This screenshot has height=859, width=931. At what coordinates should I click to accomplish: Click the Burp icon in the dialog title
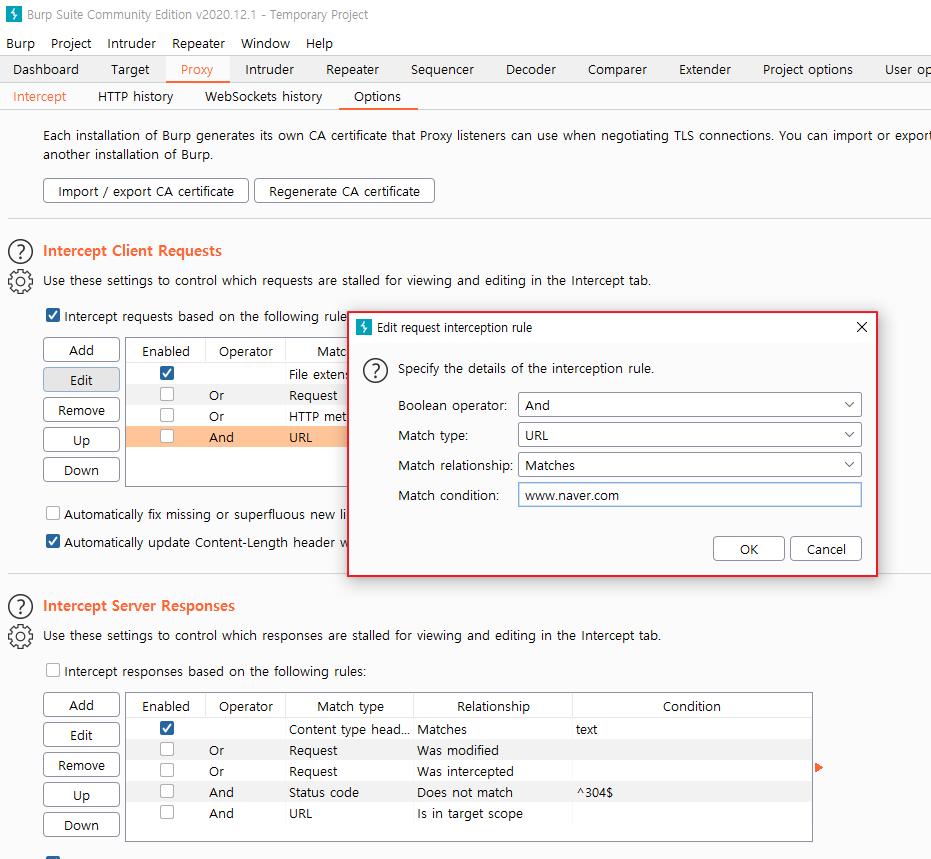pyautogui.click(x=363, y=327)
